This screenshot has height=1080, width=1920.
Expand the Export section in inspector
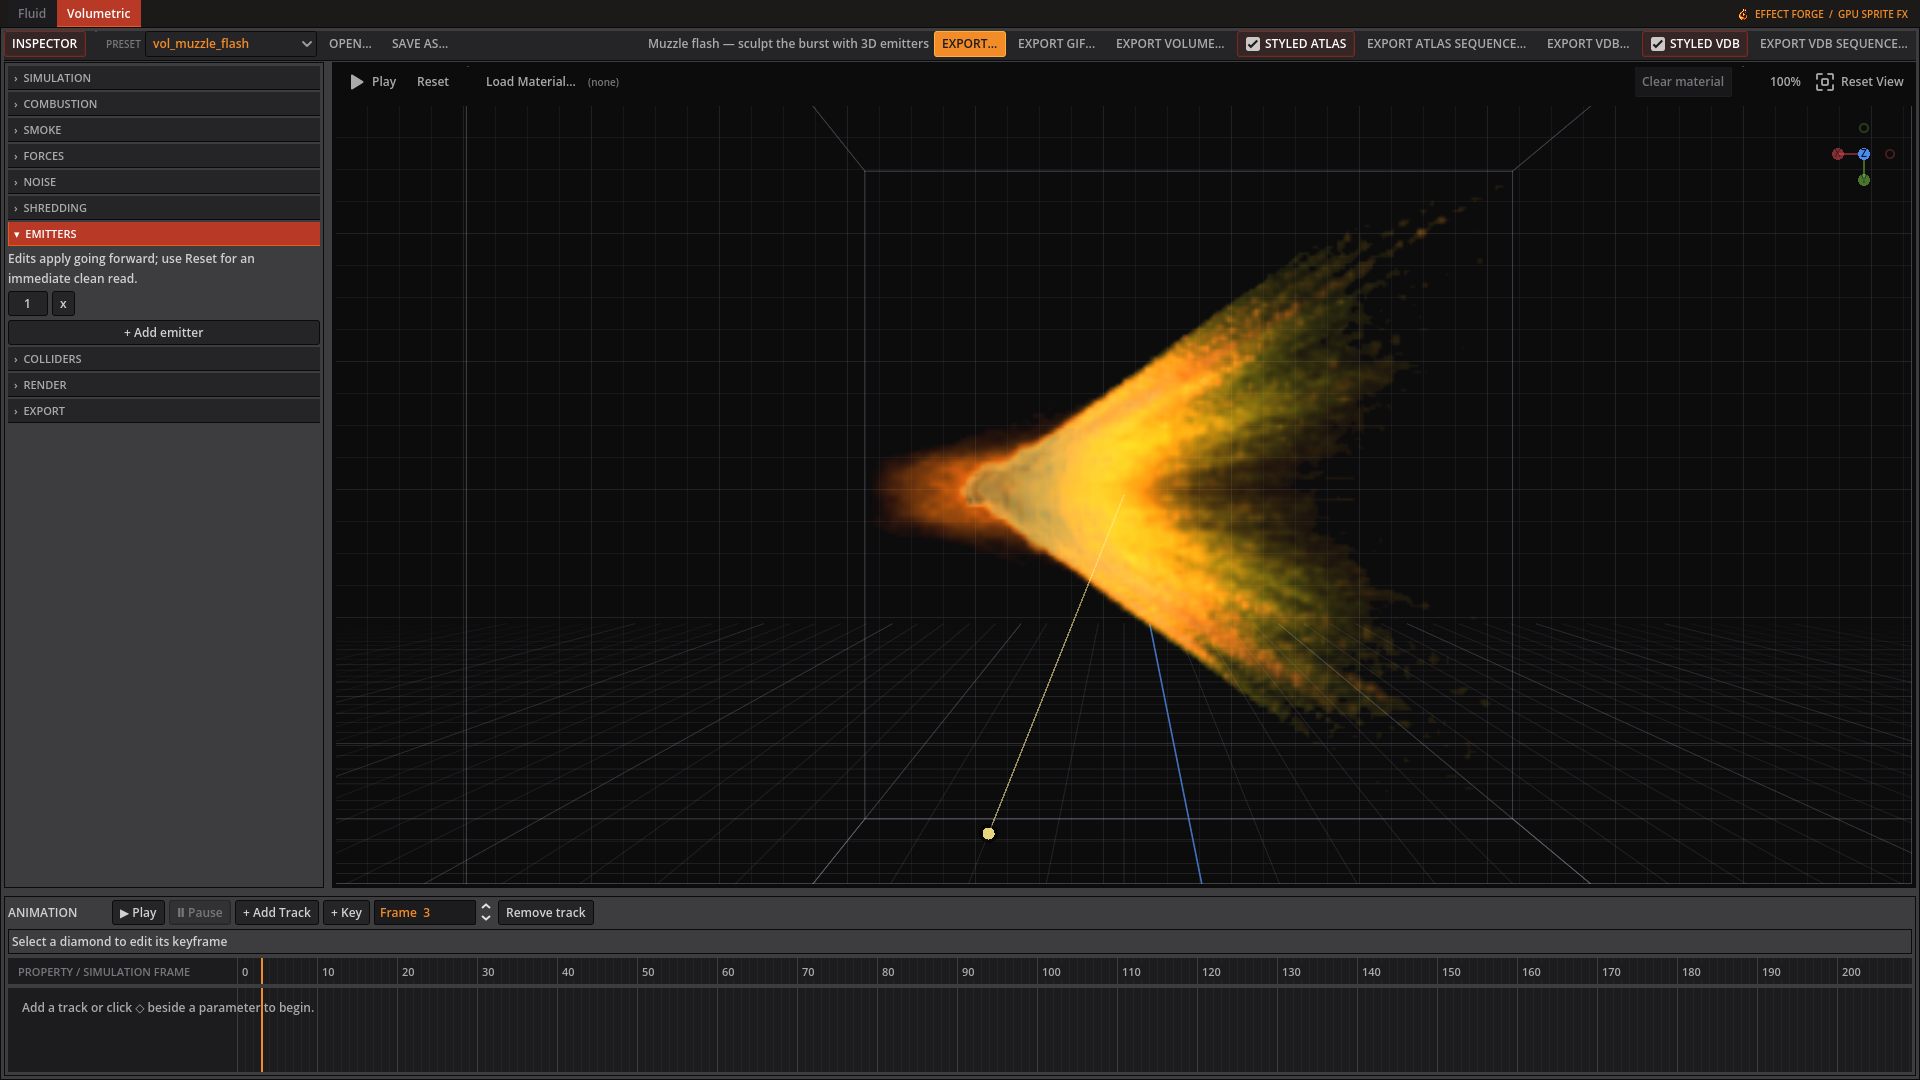click(x=164, y=411)
